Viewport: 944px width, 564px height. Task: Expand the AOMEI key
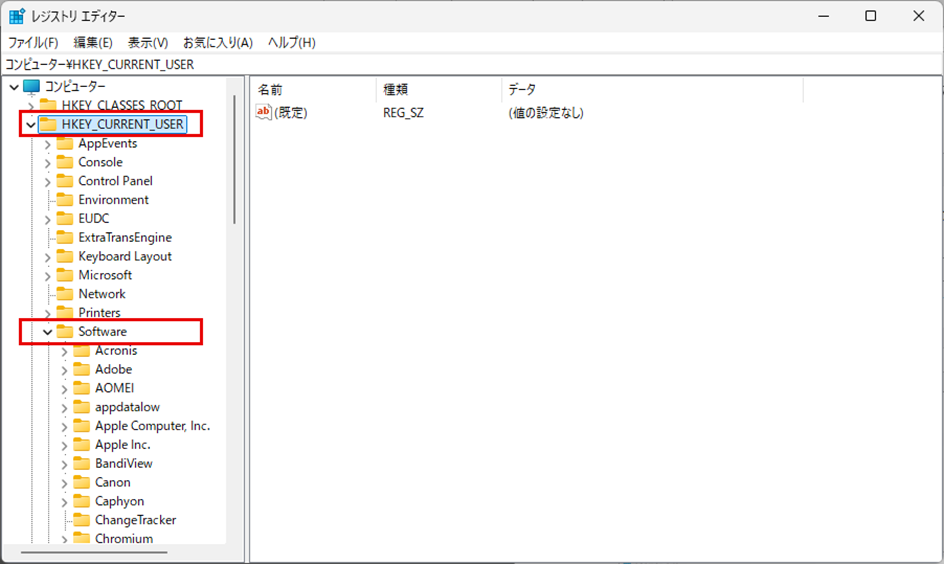64,389
